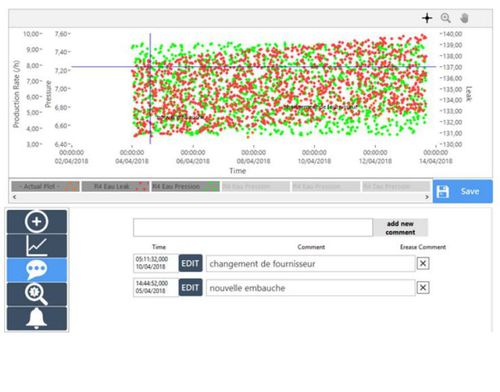Select the crosshair cursor tool

(x=427, y=18)
